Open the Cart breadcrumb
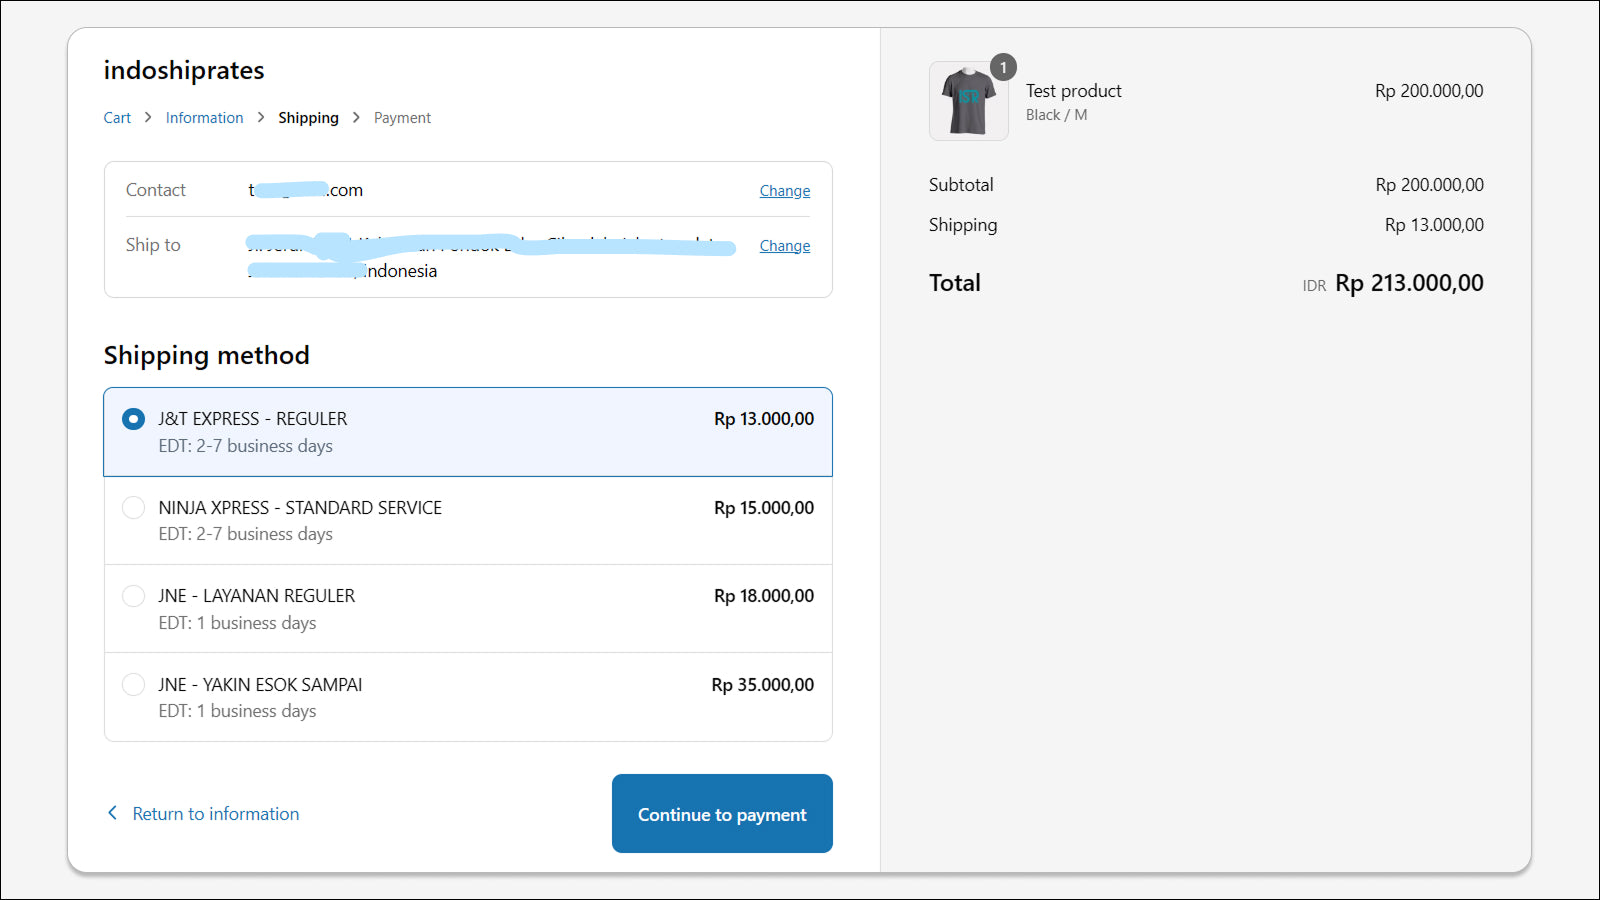1600x900 pixels. point(117,118)
